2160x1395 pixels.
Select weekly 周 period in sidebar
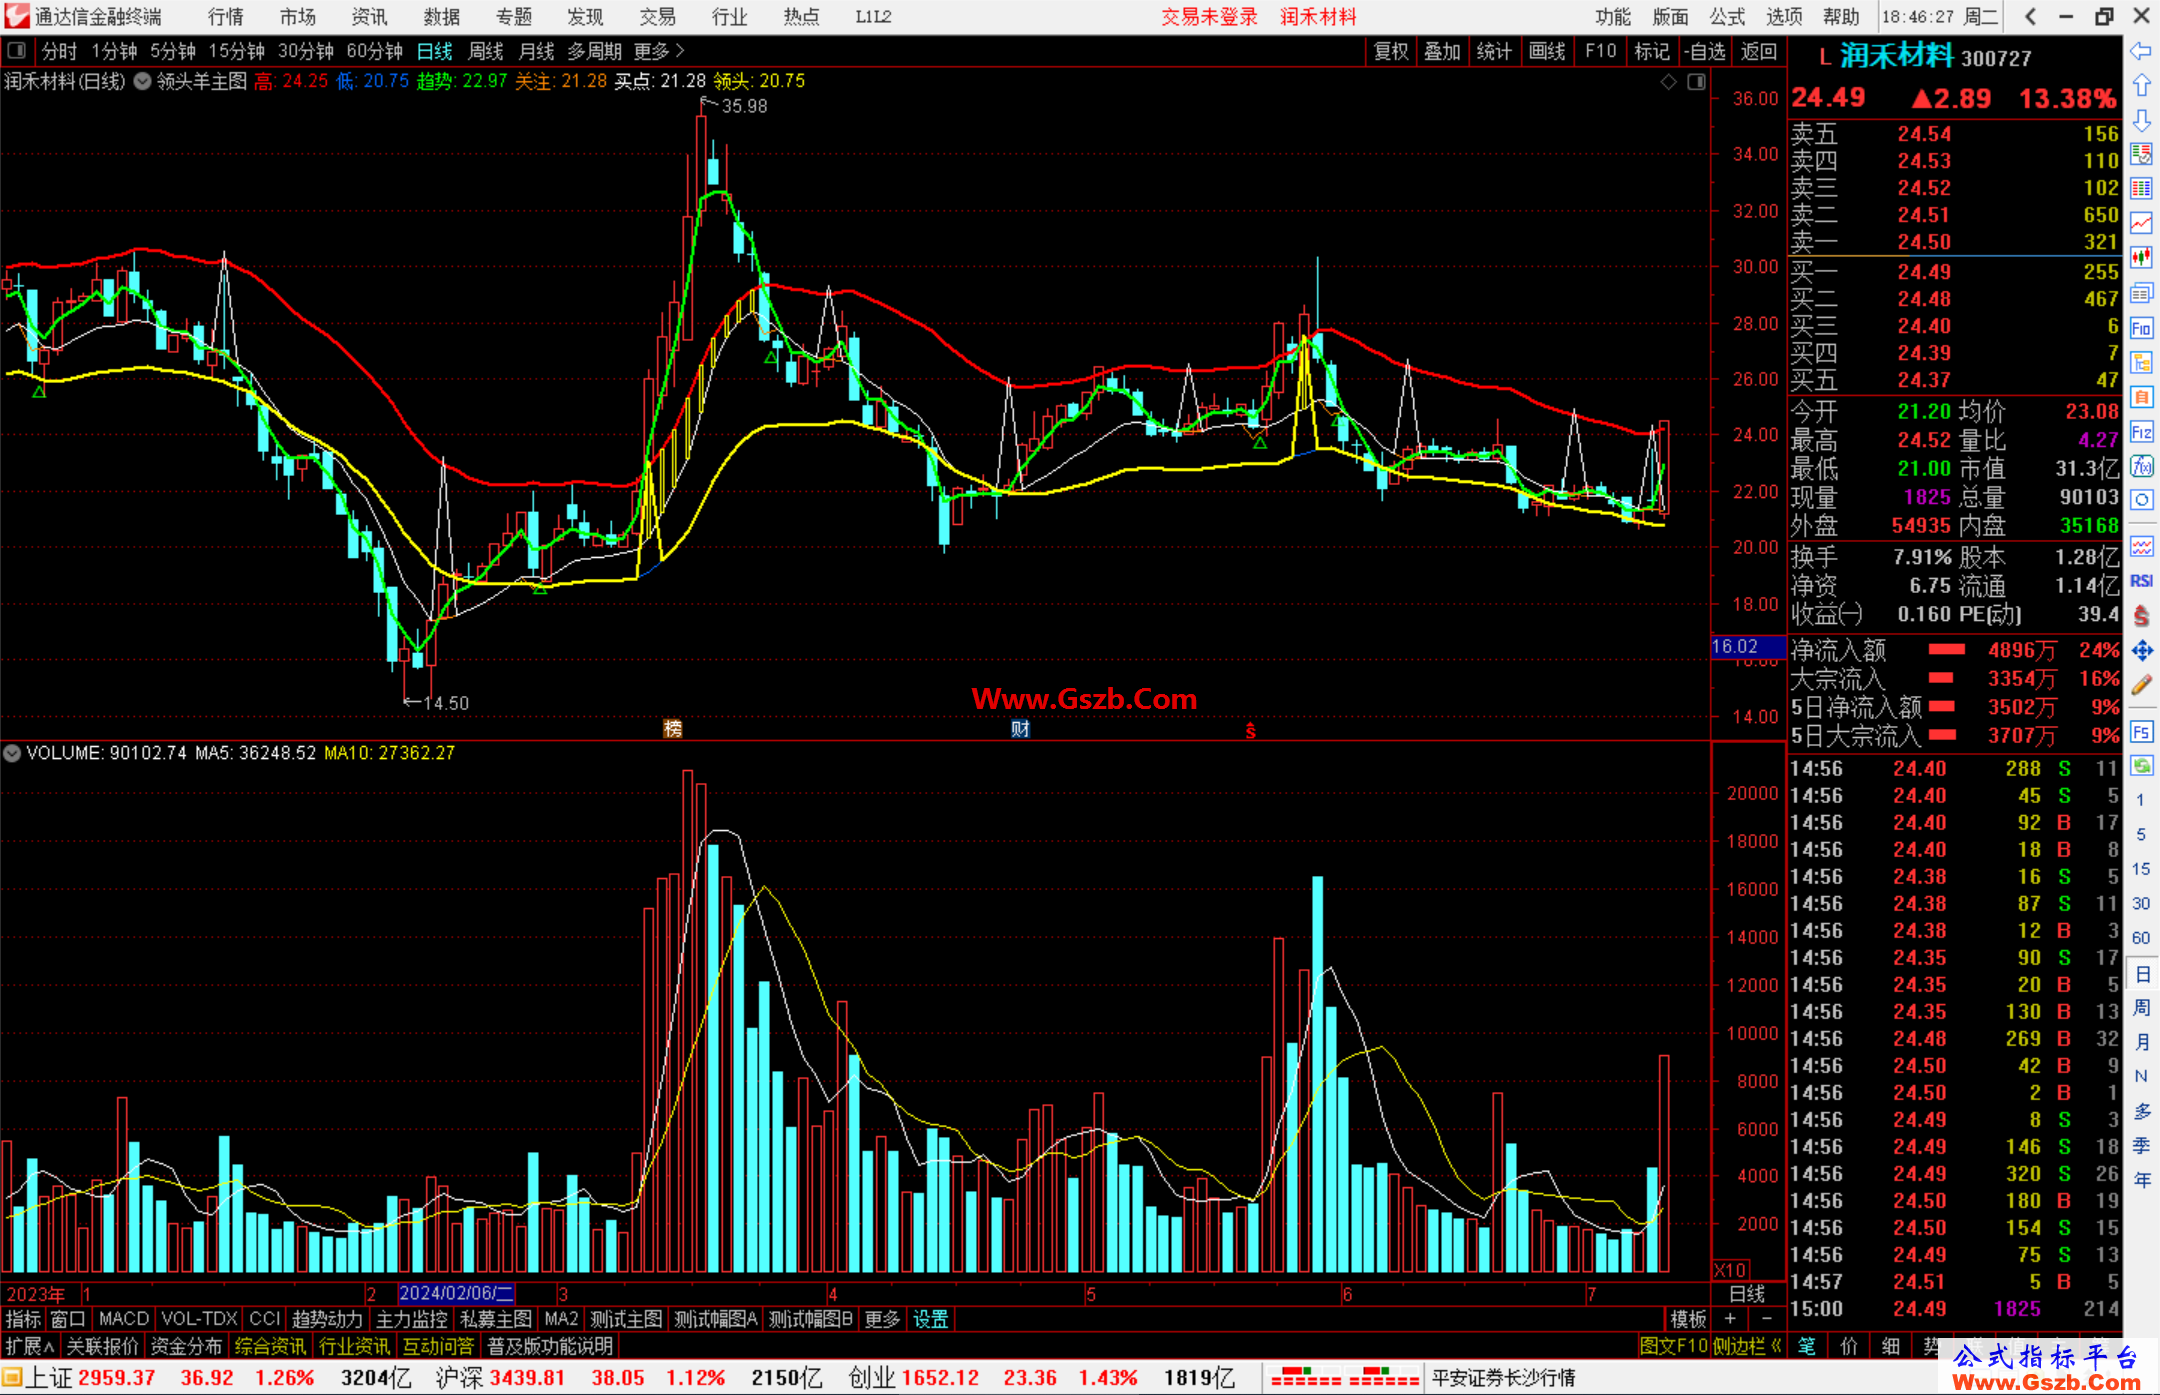2141,1007
